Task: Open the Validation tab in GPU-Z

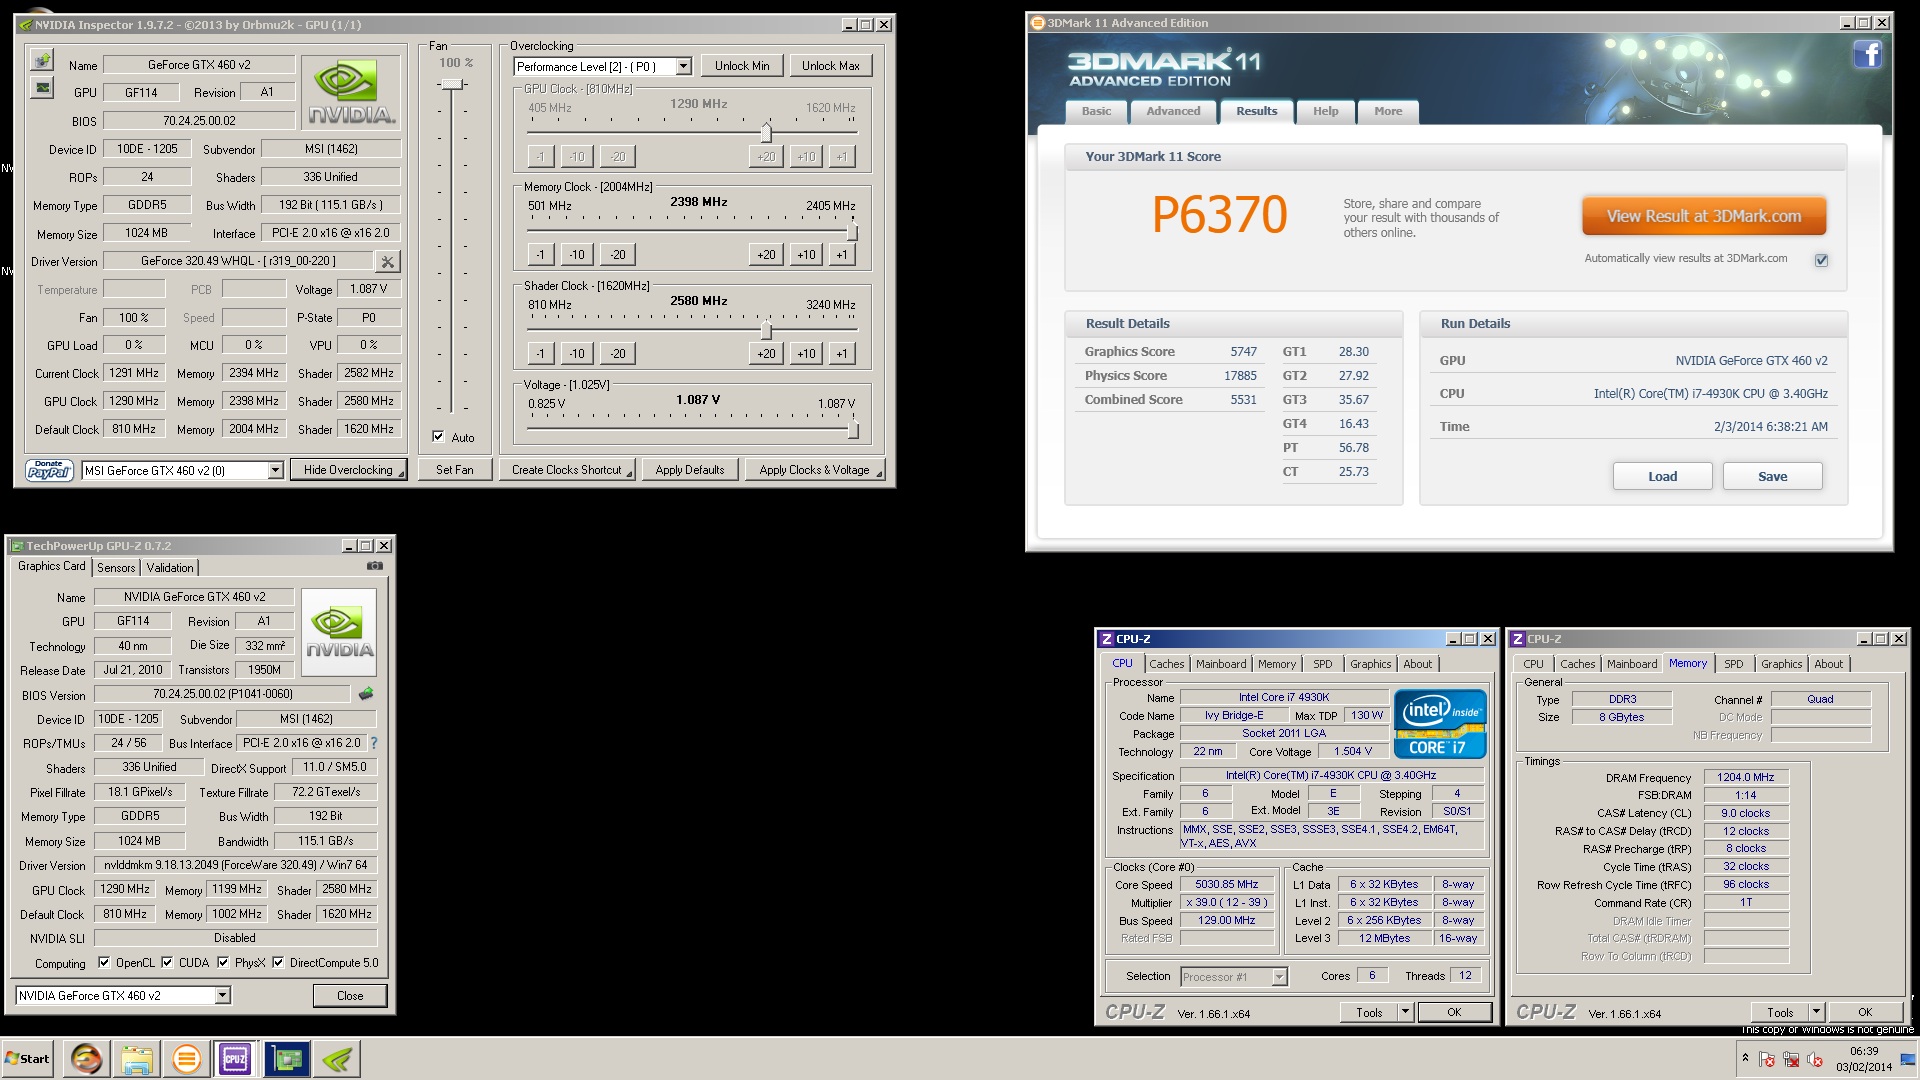Action: click(170, 567)
